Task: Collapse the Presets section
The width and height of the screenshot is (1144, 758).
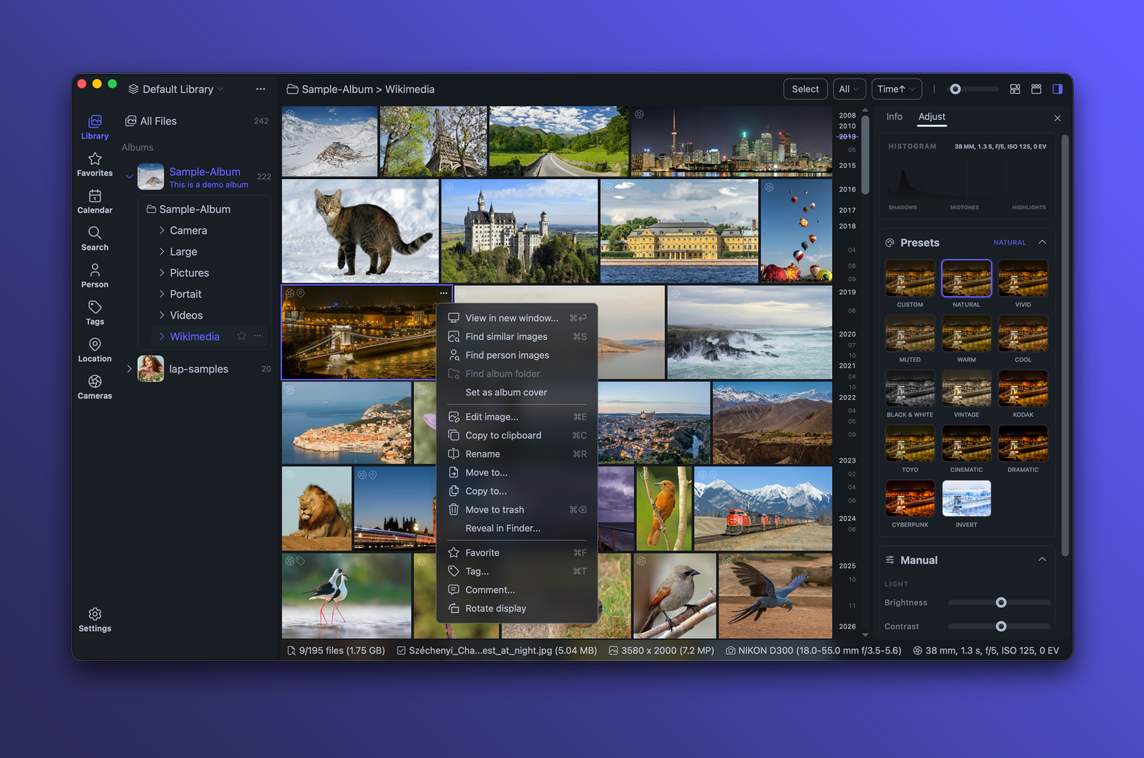Action: [x=1042, y=242]
